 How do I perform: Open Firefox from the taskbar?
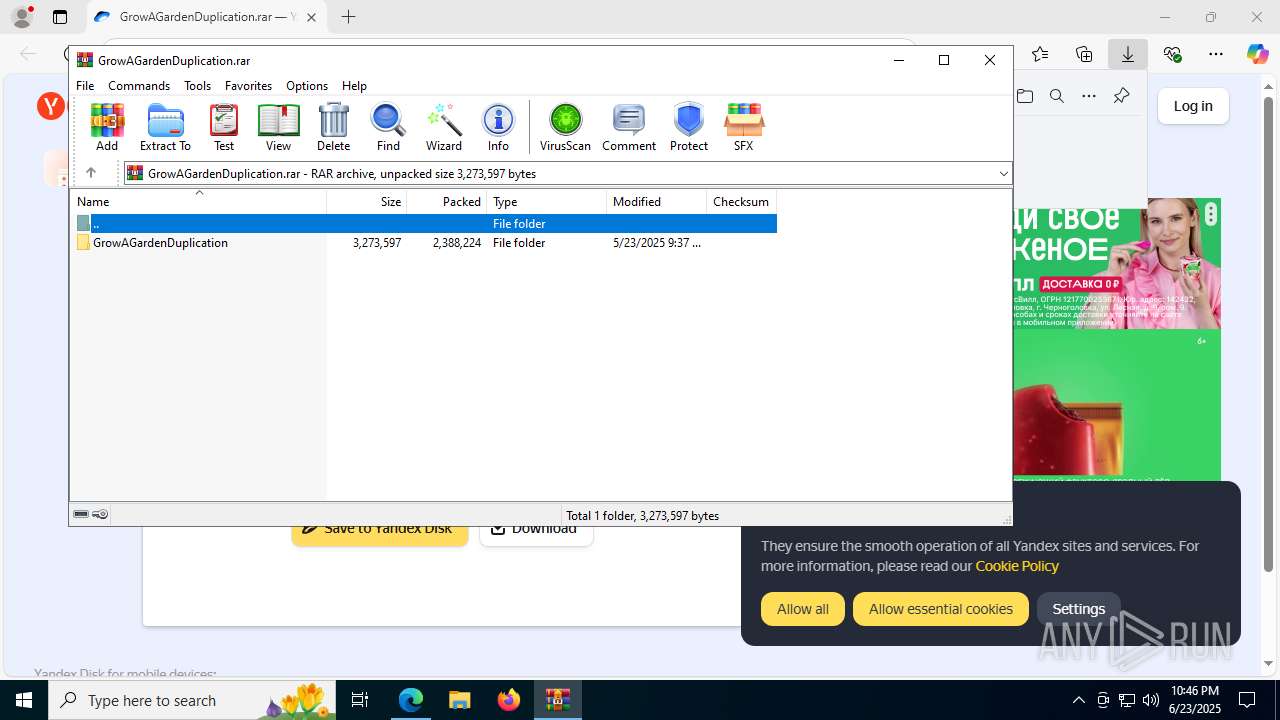pyautogui.click(x=509, y=700)
